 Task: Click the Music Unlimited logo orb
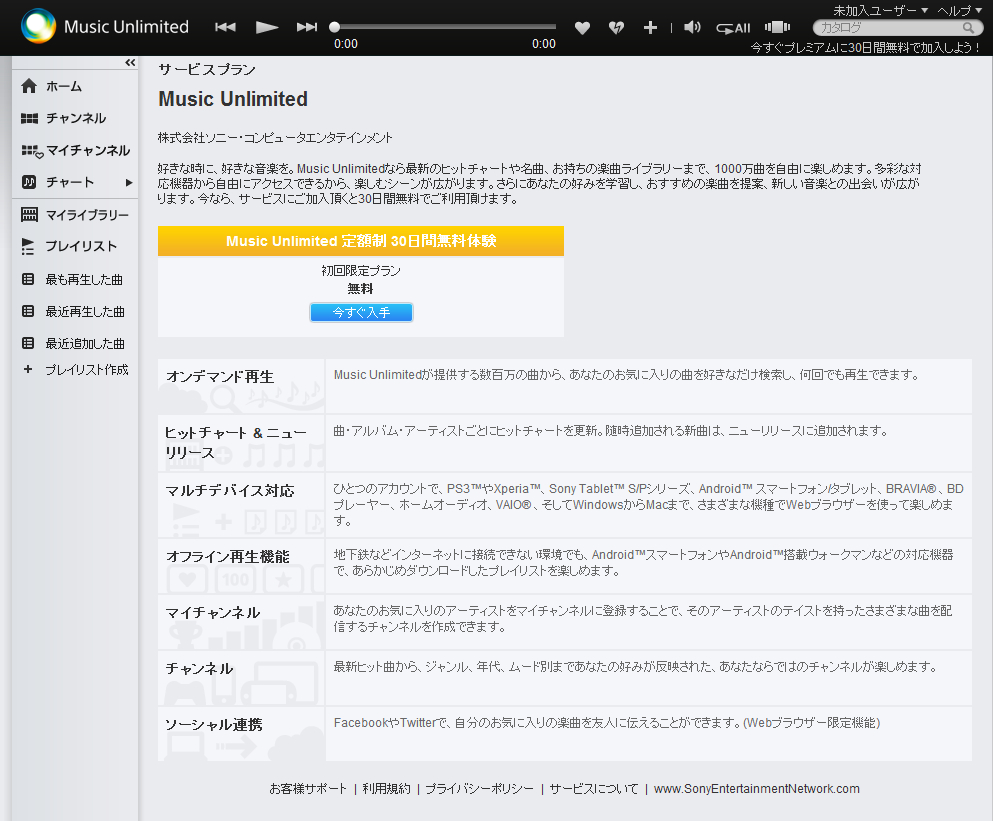tap(38, 26)
